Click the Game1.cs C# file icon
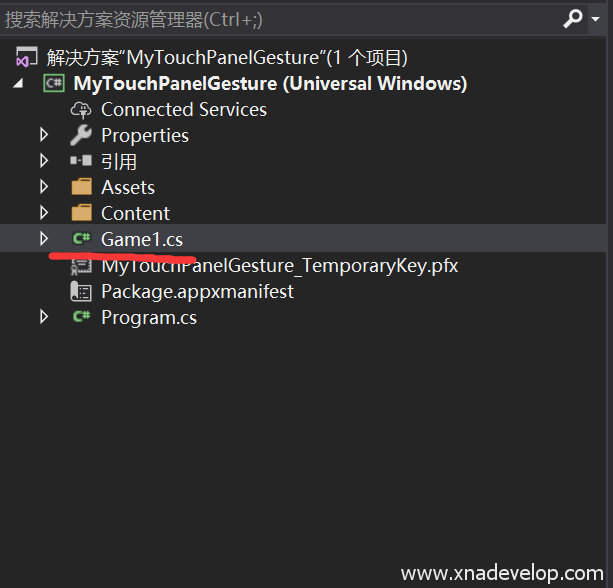This screenshot has width=613, height=588. click(x=81, y=240)
